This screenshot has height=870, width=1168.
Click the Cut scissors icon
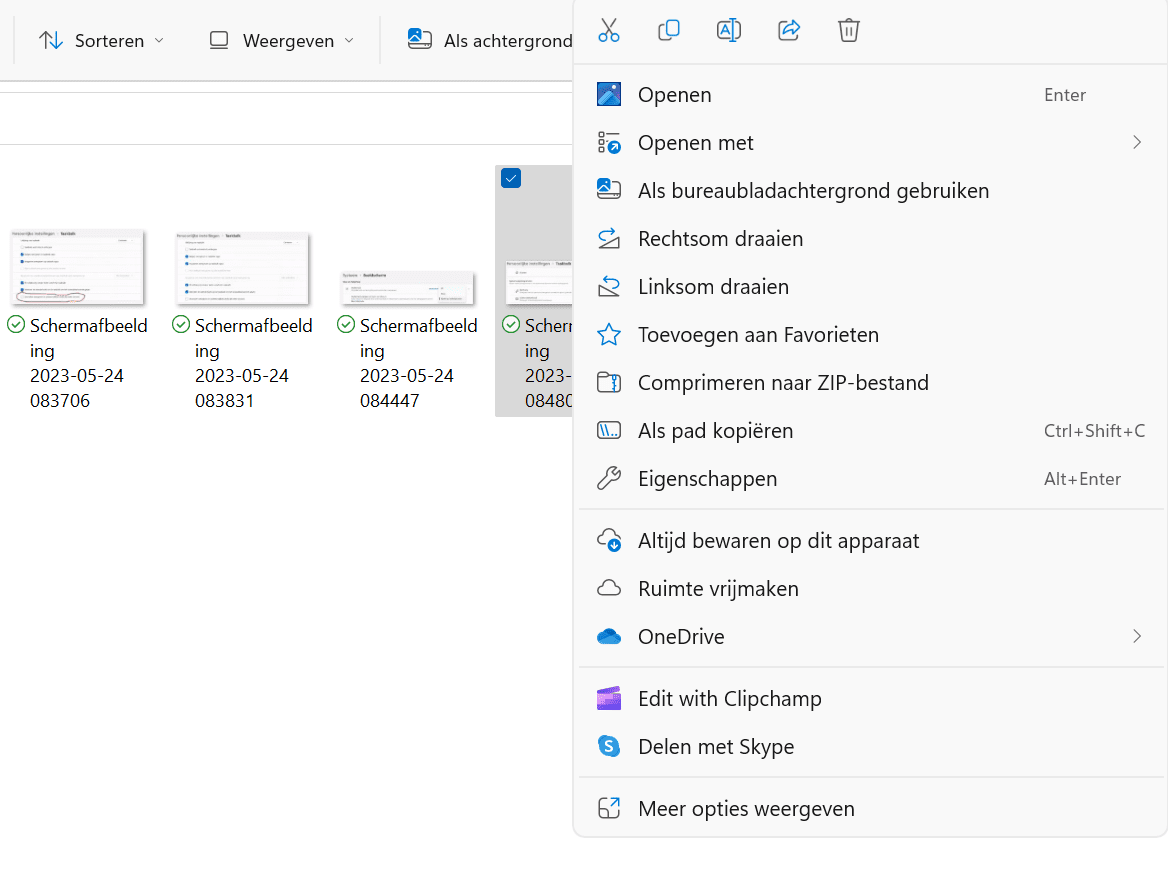pyautogui.click(x=609, y=31)
